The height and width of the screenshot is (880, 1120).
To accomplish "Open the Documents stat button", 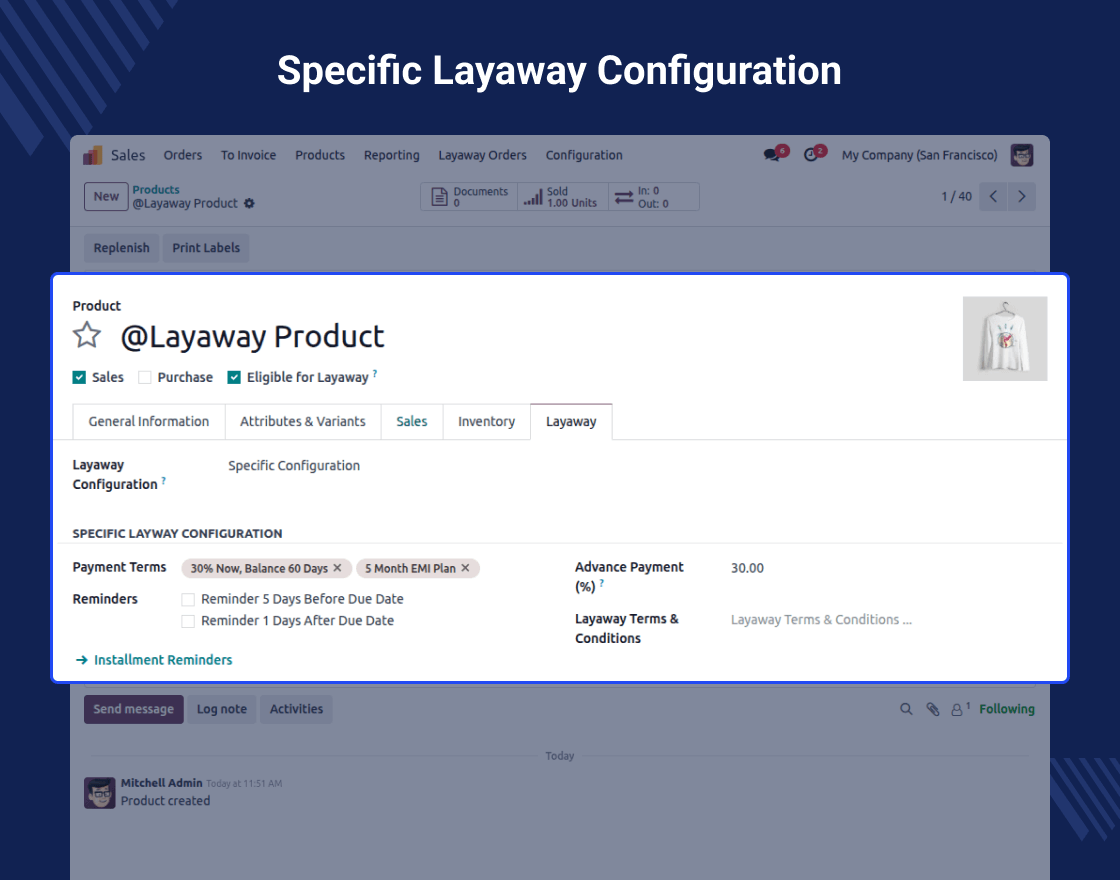I will click(x=469, y=196).
